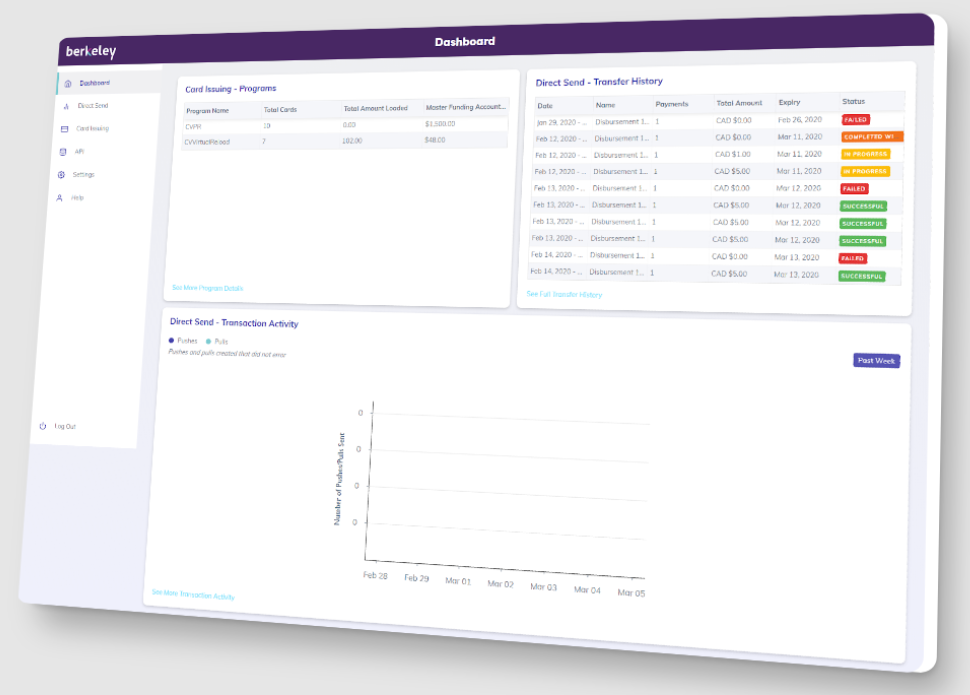
Task: Select the CVVirtualReload program row
Action: [345, 141]
